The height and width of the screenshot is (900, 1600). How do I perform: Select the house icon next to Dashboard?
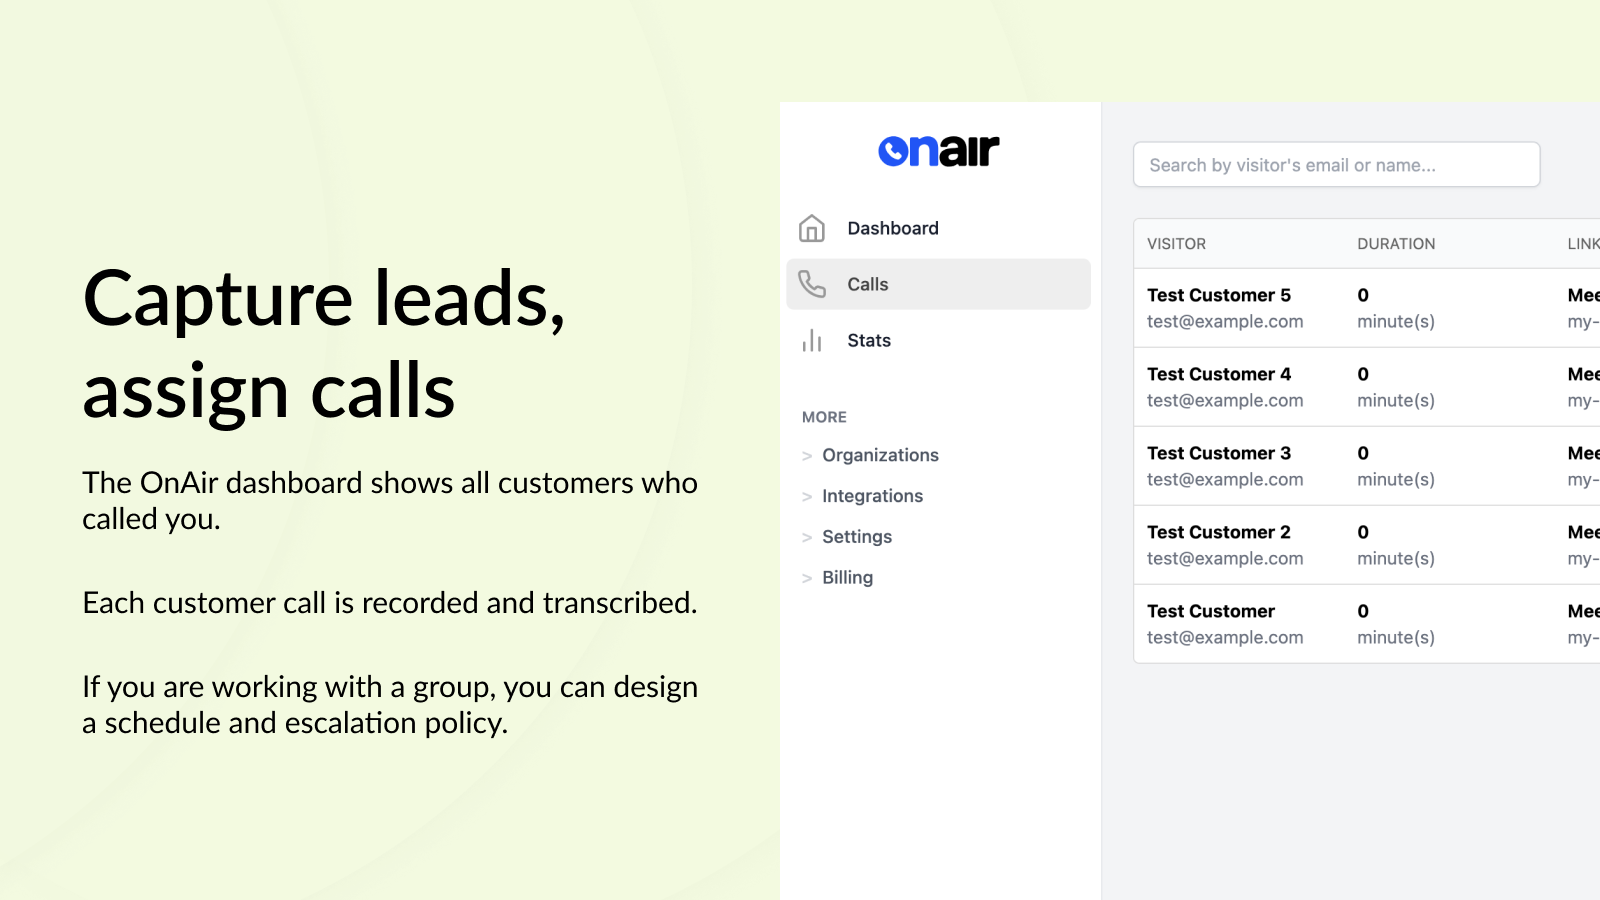[811, 228]
